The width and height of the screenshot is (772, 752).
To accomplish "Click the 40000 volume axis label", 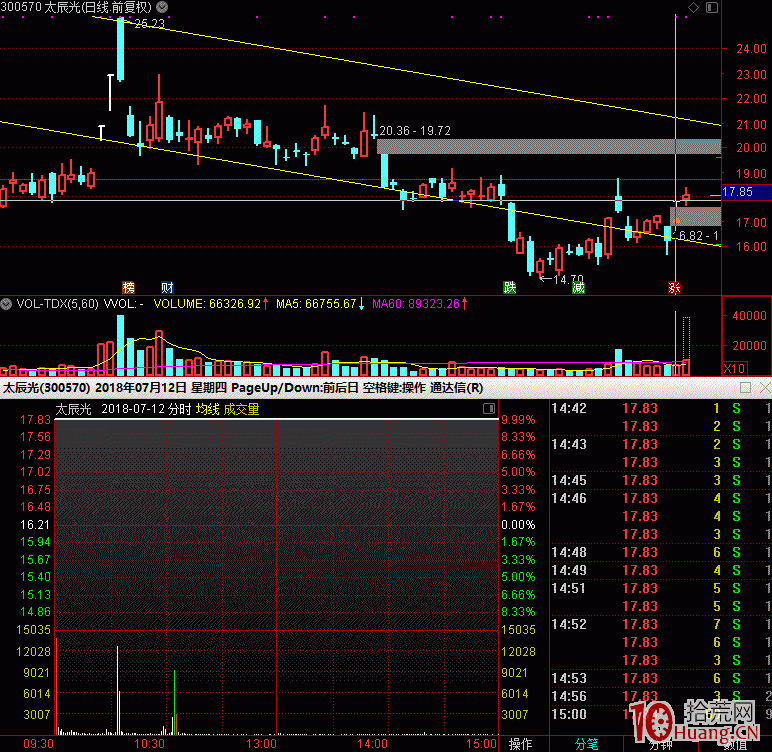I will tap(749, 316).
